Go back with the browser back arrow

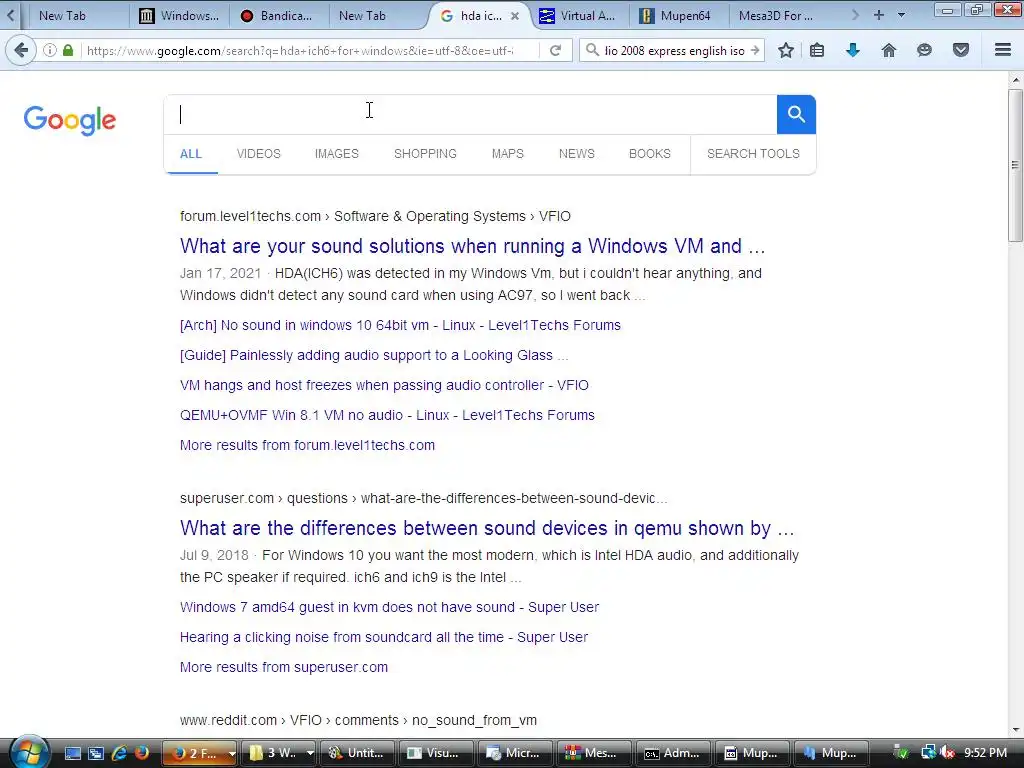[21, 50]
